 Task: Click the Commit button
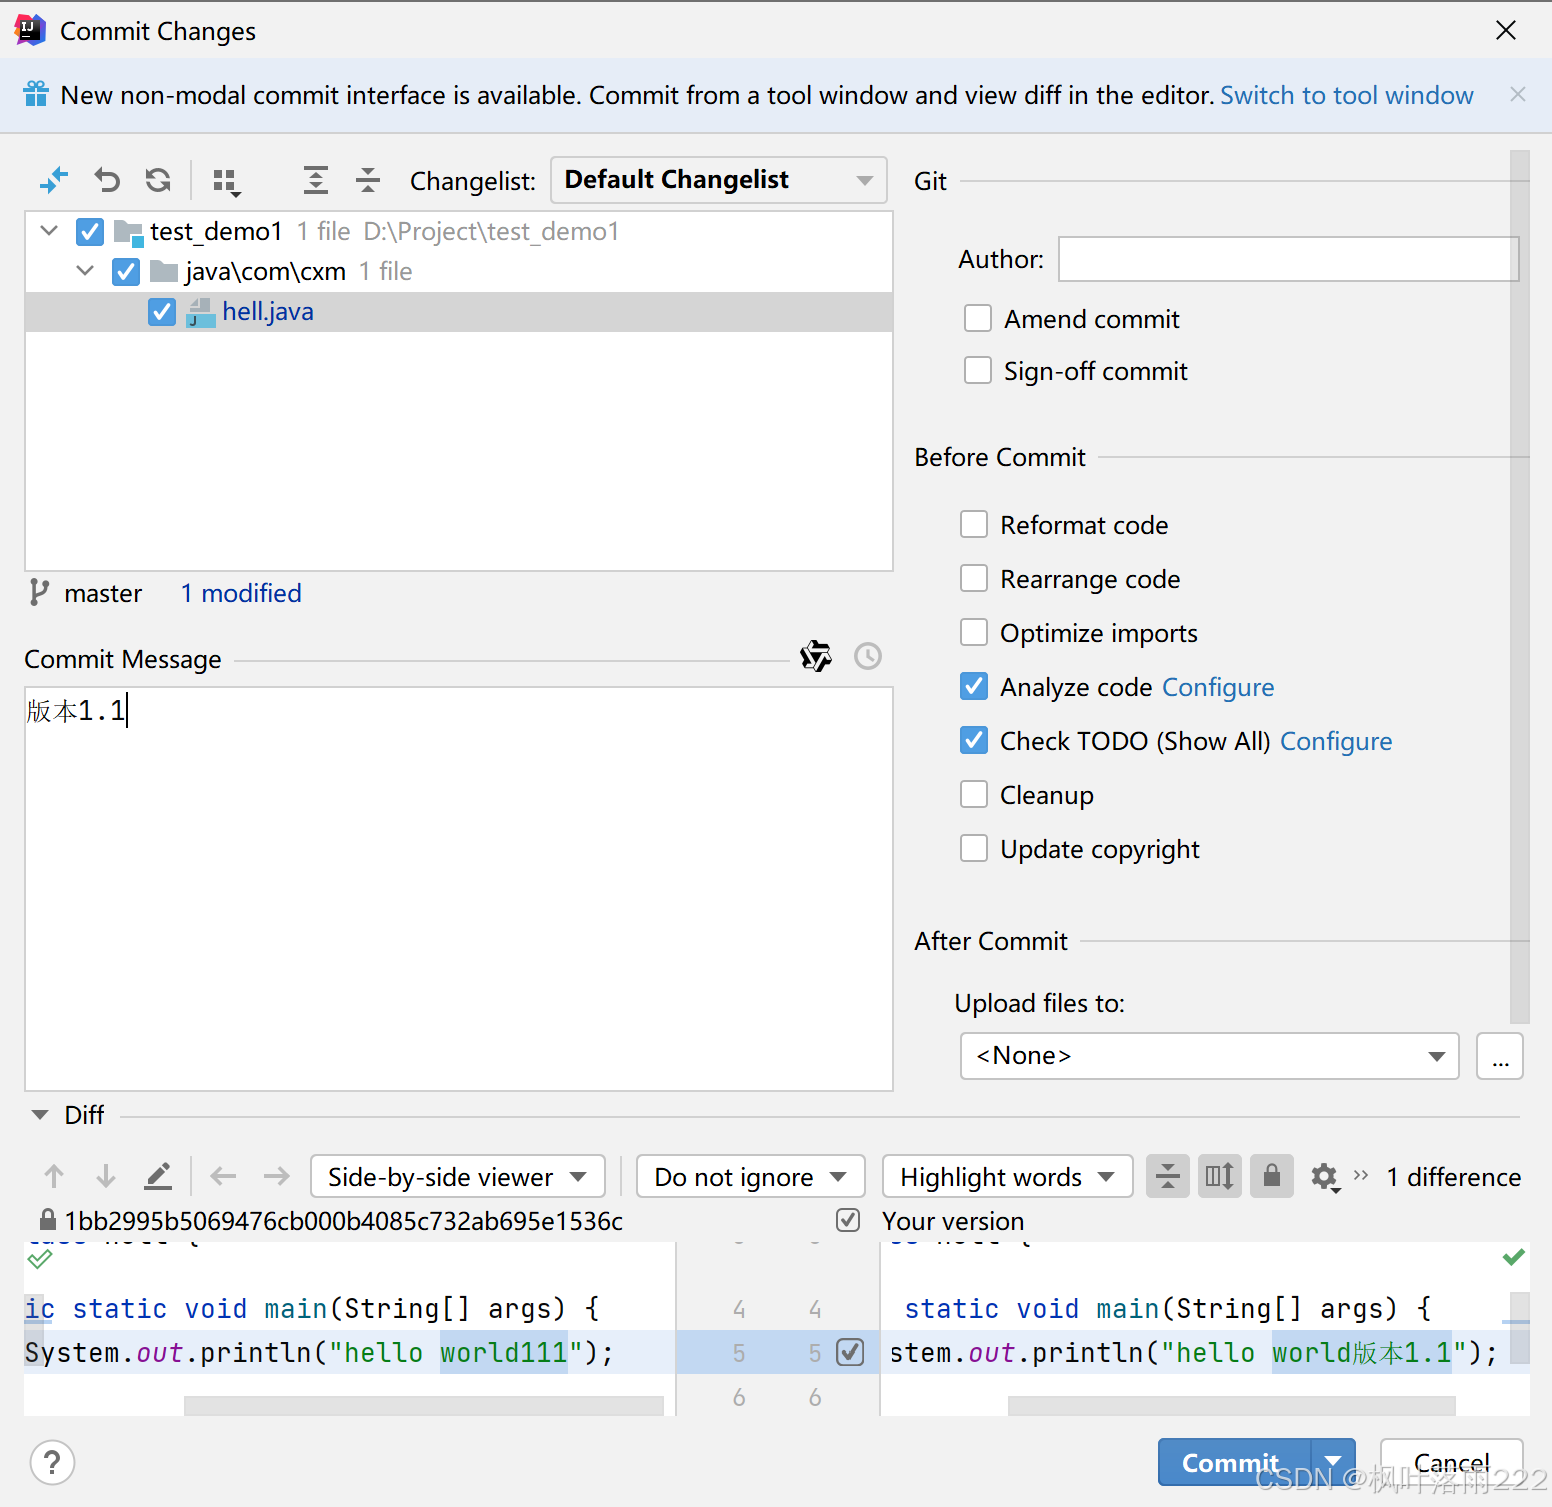pyautogui.click(x=1231, y=1462)
